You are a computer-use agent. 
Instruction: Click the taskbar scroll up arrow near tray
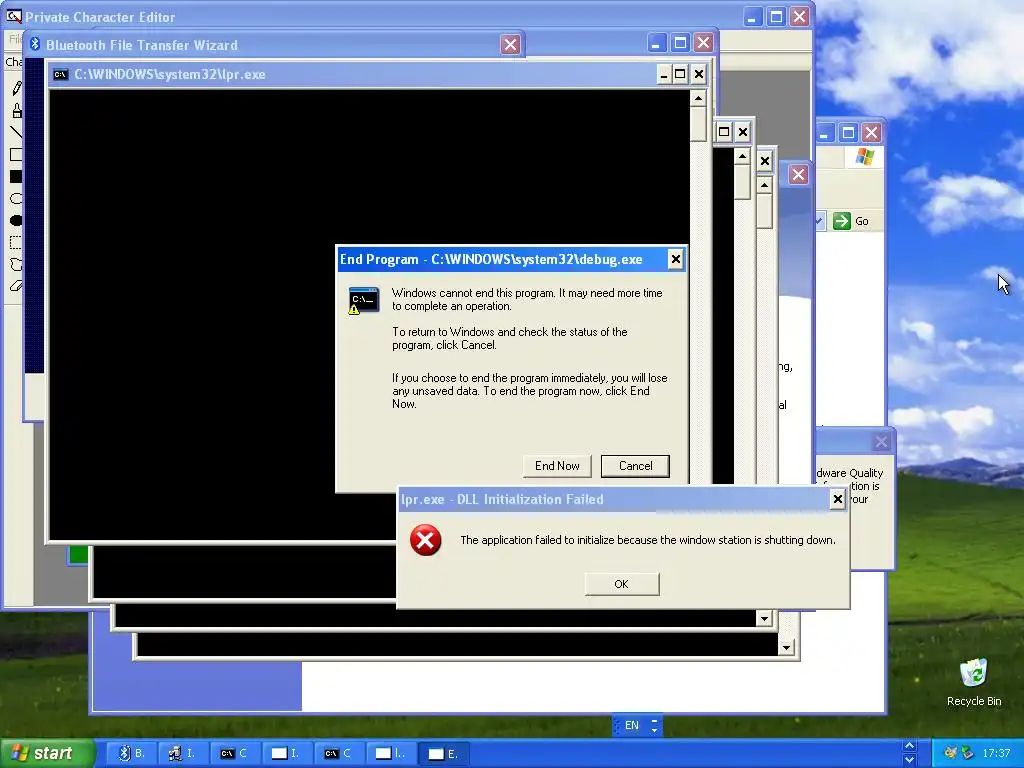[909, 746]
